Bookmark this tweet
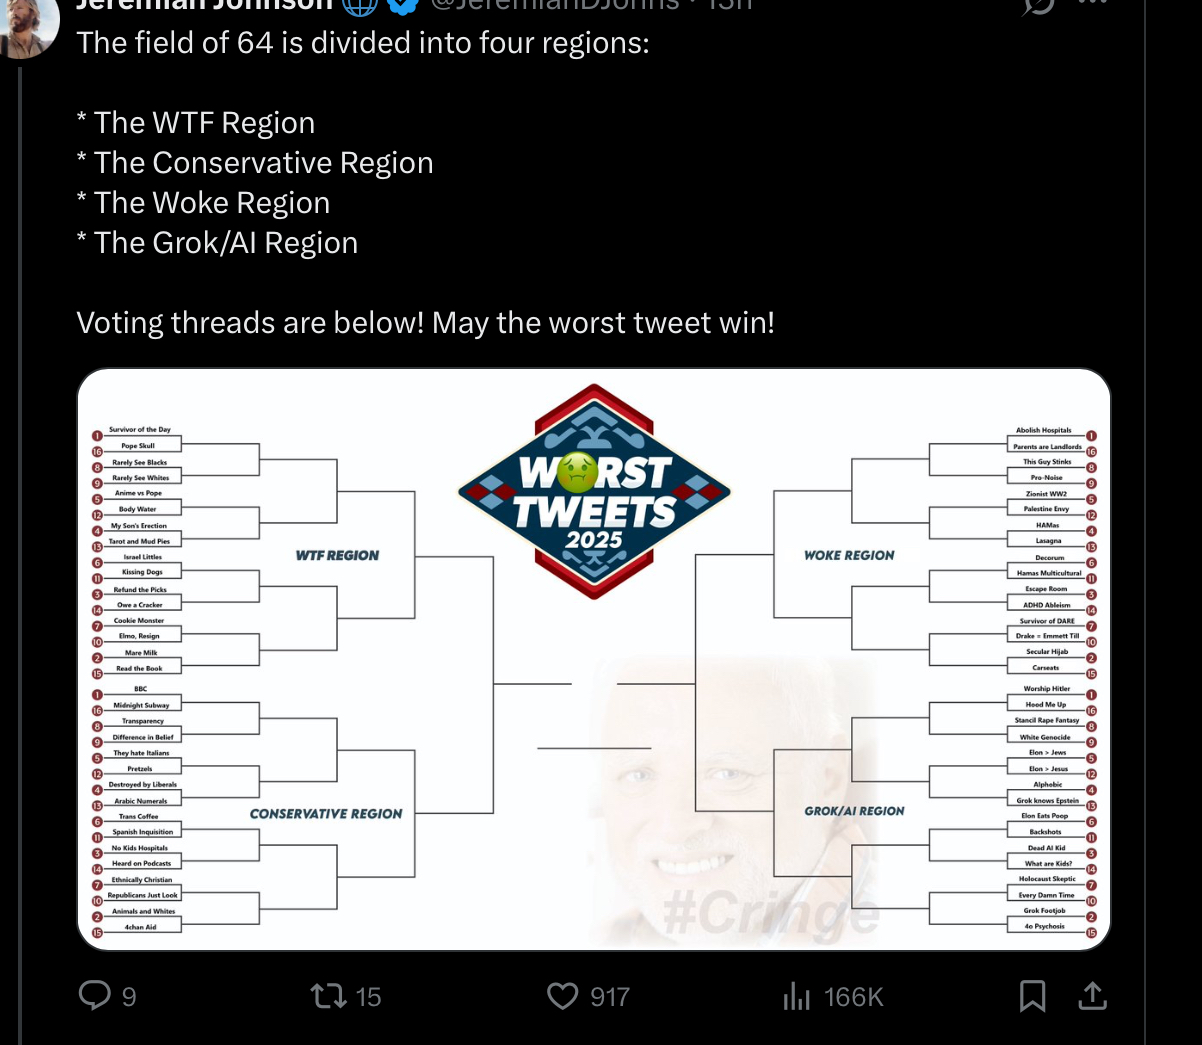The image size is (1202, 1045). click(x=1032, y=996)
